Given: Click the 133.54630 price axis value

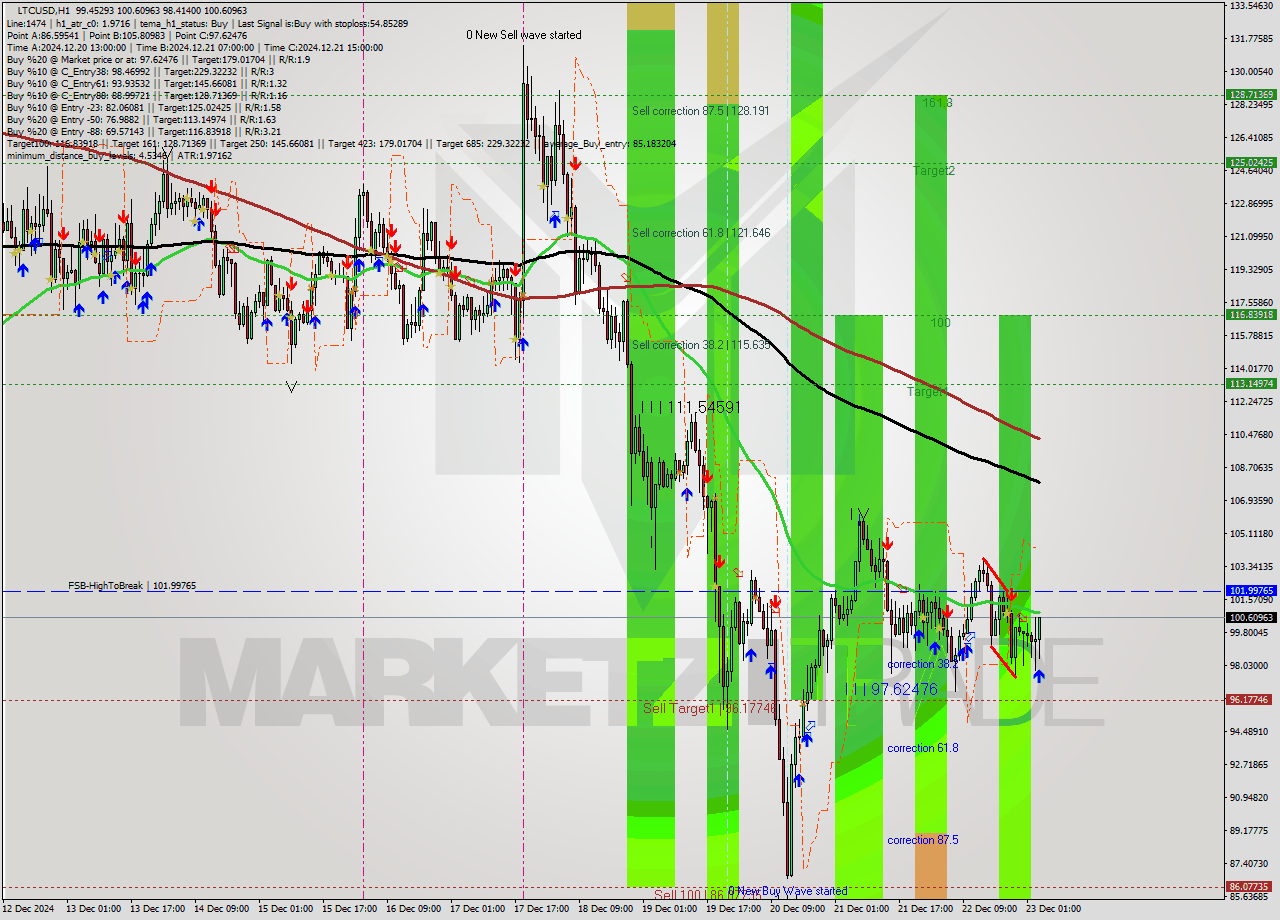Looking at the screenshot, I should point(1251,6).
